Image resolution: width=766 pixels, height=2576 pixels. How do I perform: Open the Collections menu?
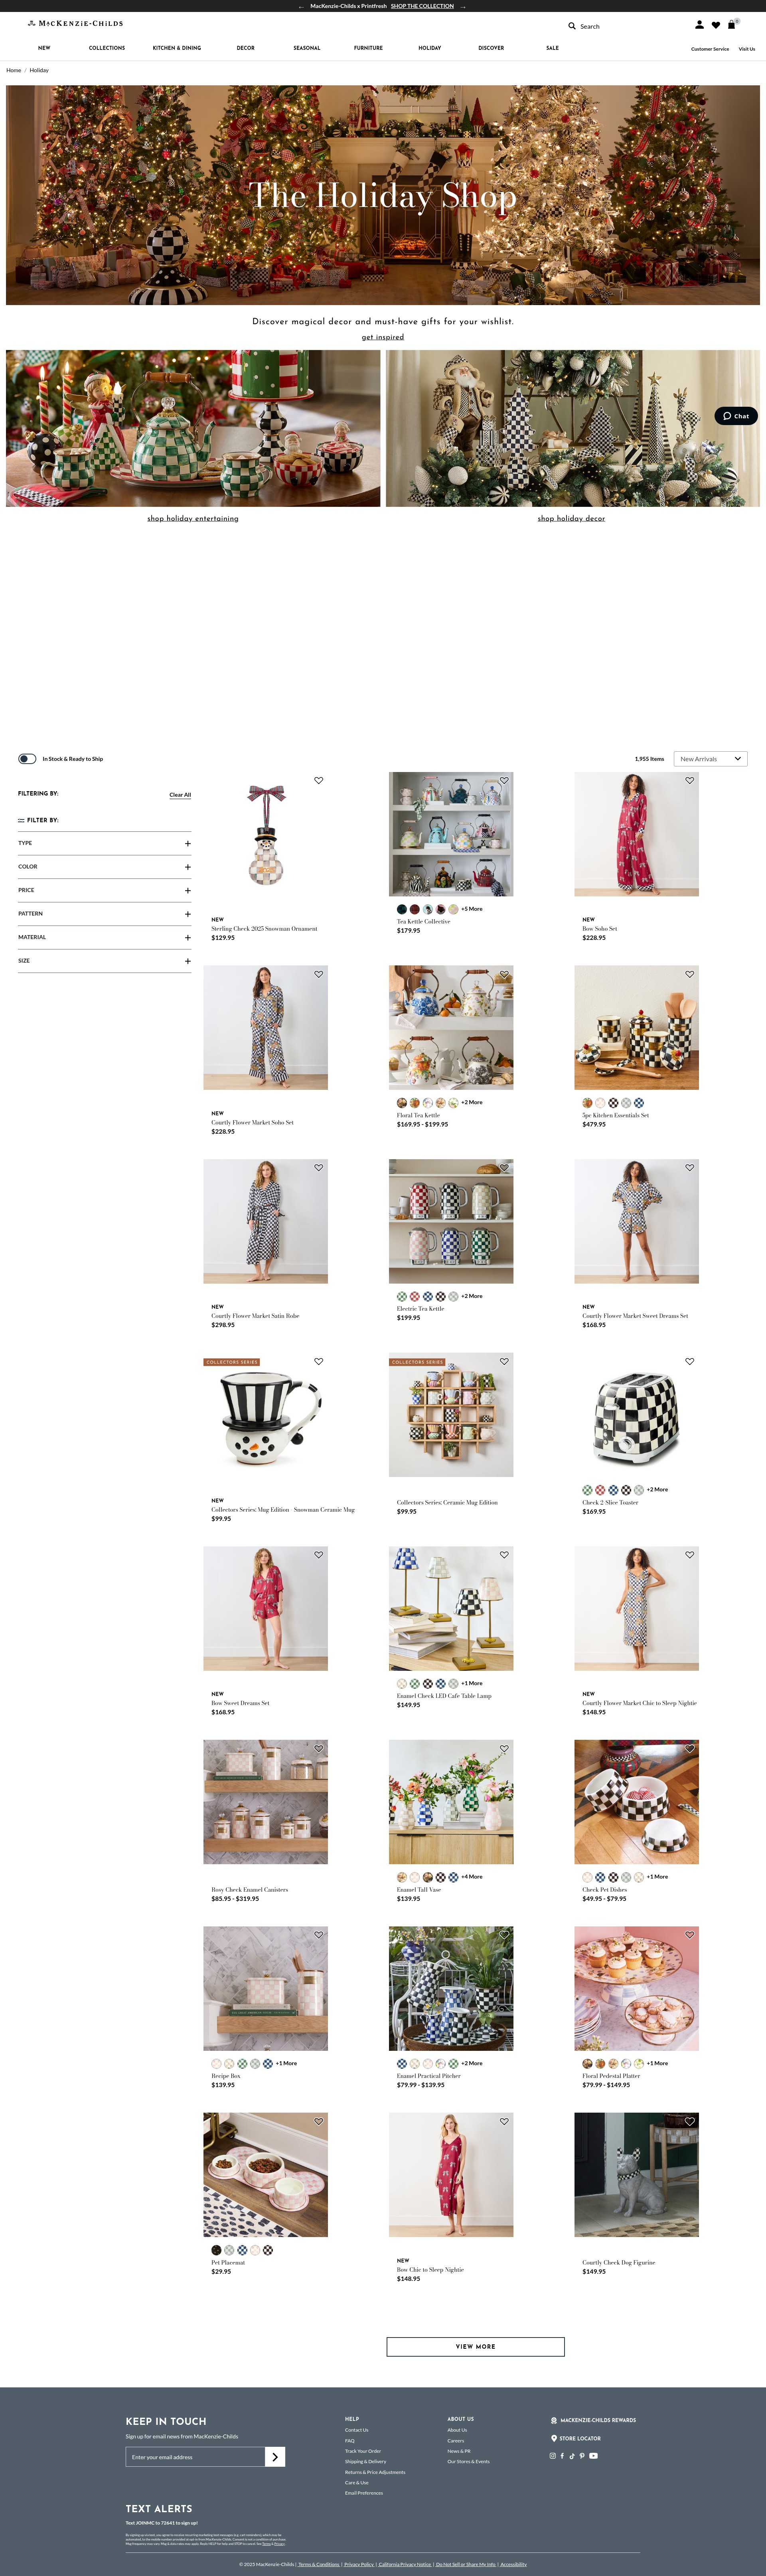tap(107, 48)
